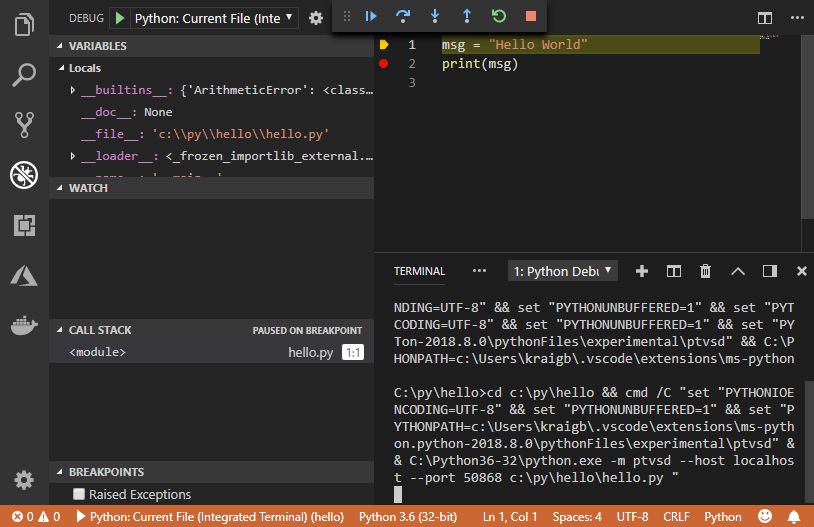This screenshot has height=527, width=814.
Task: Select the <module> call stack frame
Action: coord(211,352)
